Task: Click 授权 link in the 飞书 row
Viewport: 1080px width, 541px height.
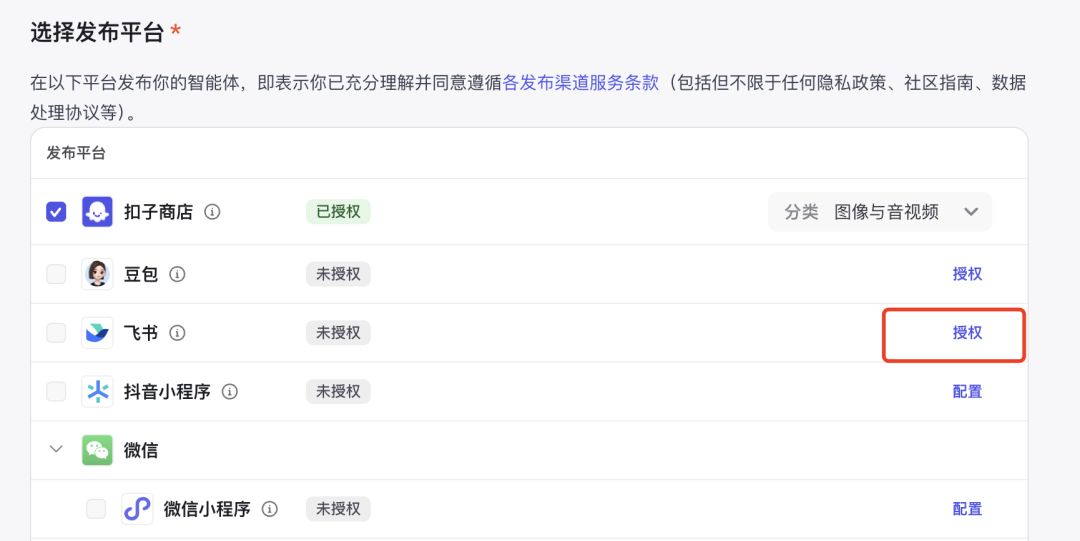Action: [x=967, y=333]
